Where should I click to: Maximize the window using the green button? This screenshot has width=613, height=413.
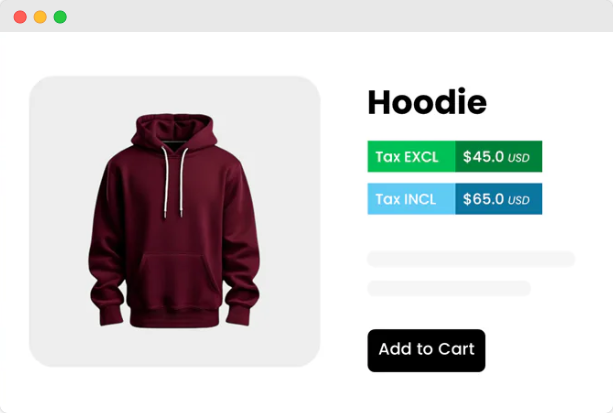pos(60,17)
